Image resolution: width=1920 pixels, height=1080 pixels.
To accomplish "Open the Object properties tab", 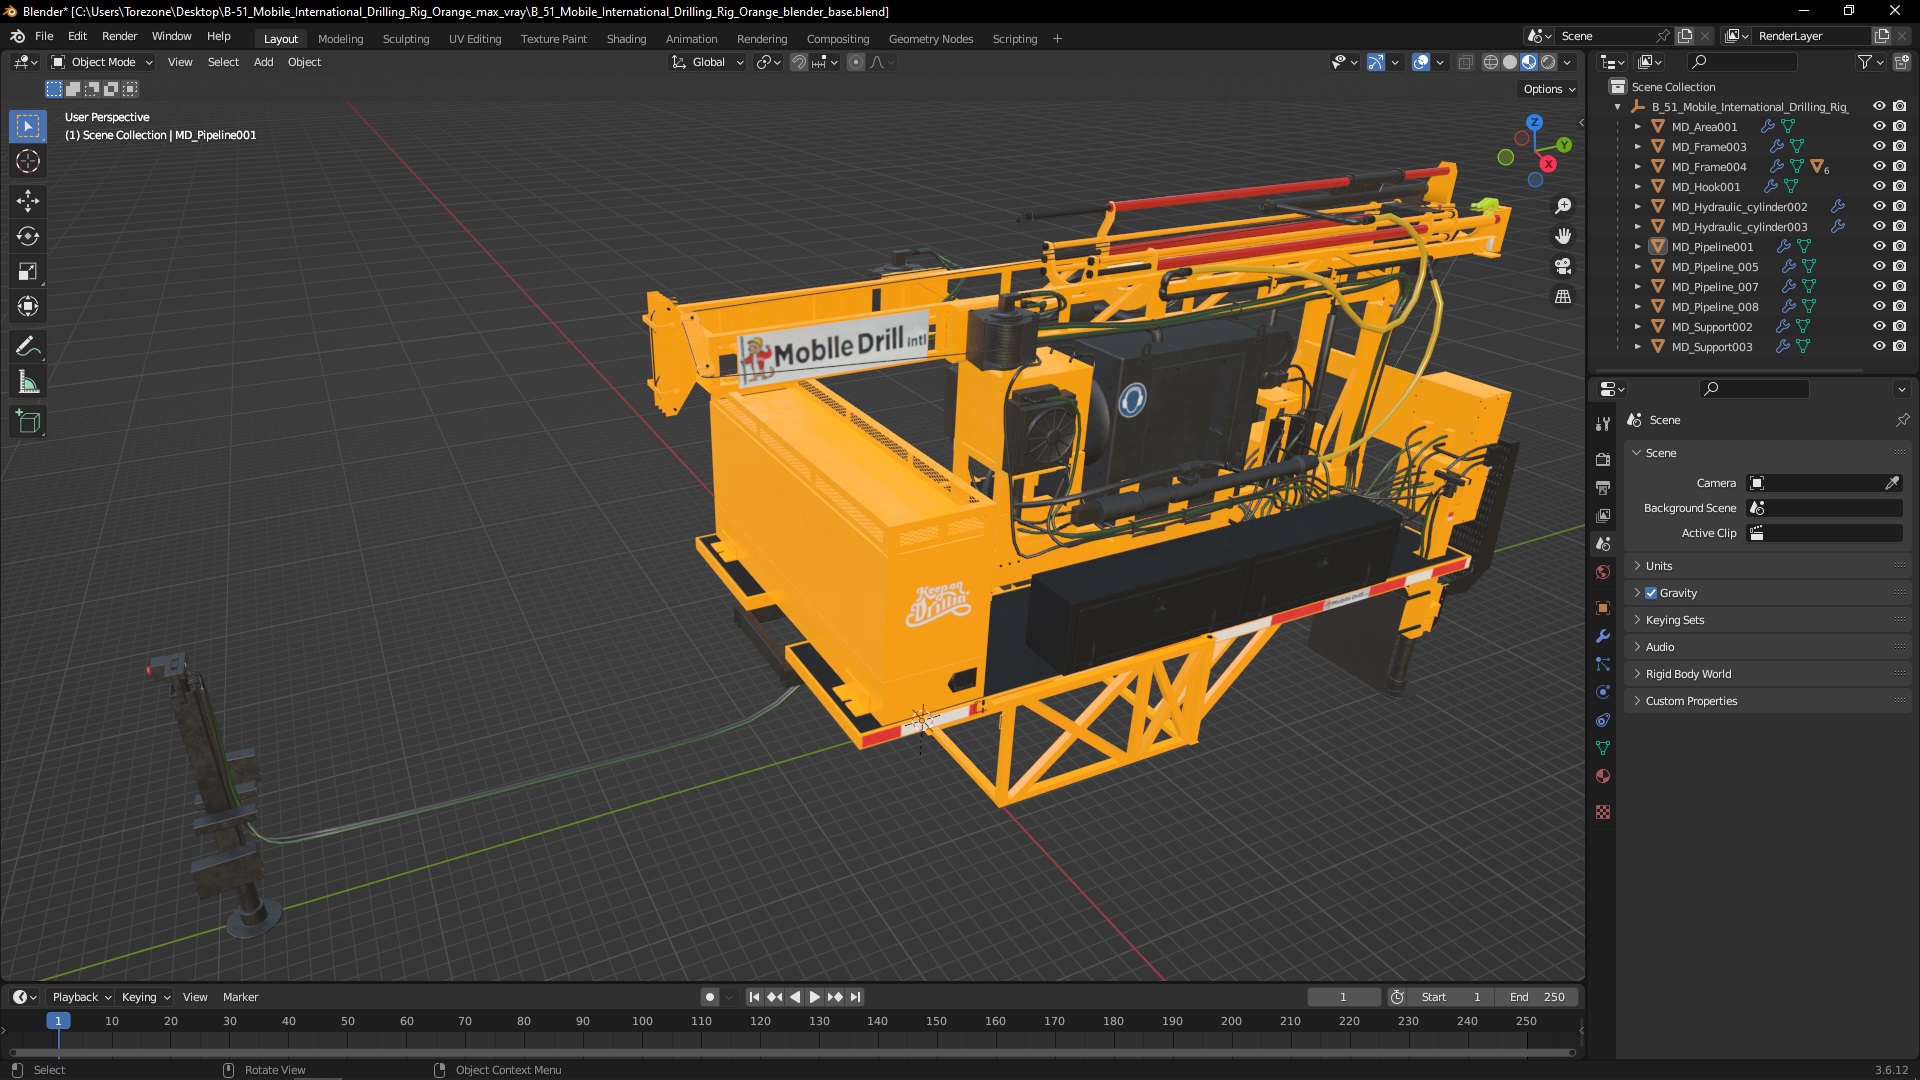I will coord(1603,608).
